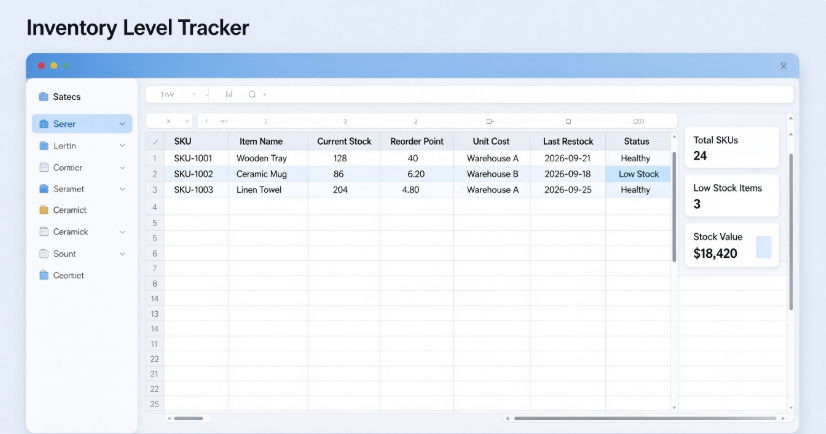Image resolution: width=826 pixels, height=434 pixels.
Task: Click the Last Restock column header
Action: pyautogui.click(x=568, y=141)
